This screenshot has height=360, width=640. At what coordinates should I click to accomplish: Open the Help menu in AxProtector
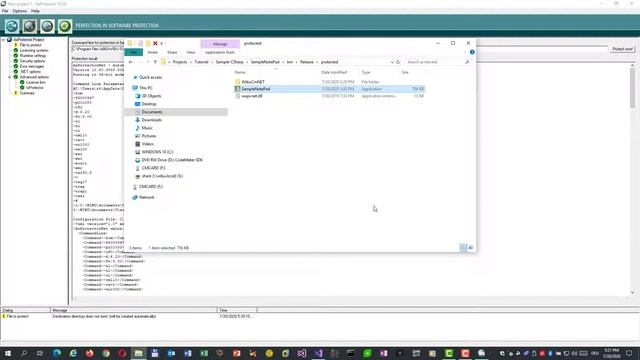point(36,11)
